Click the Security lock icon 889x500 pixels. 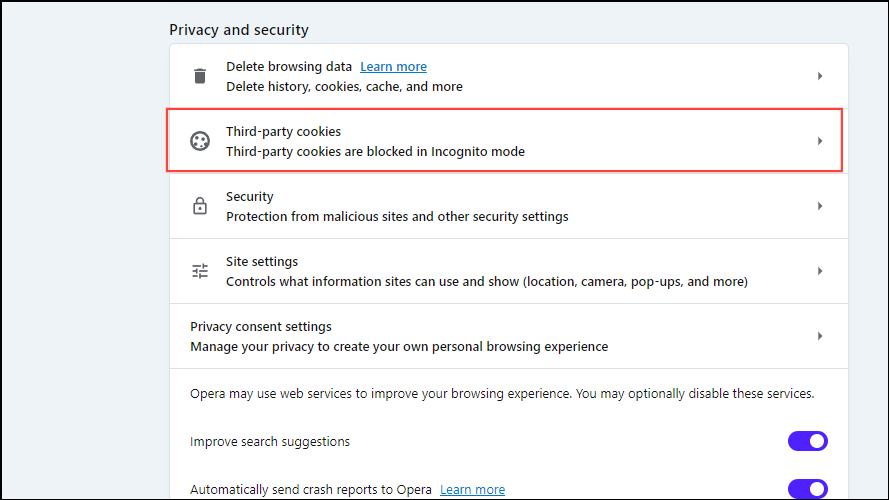200,206
